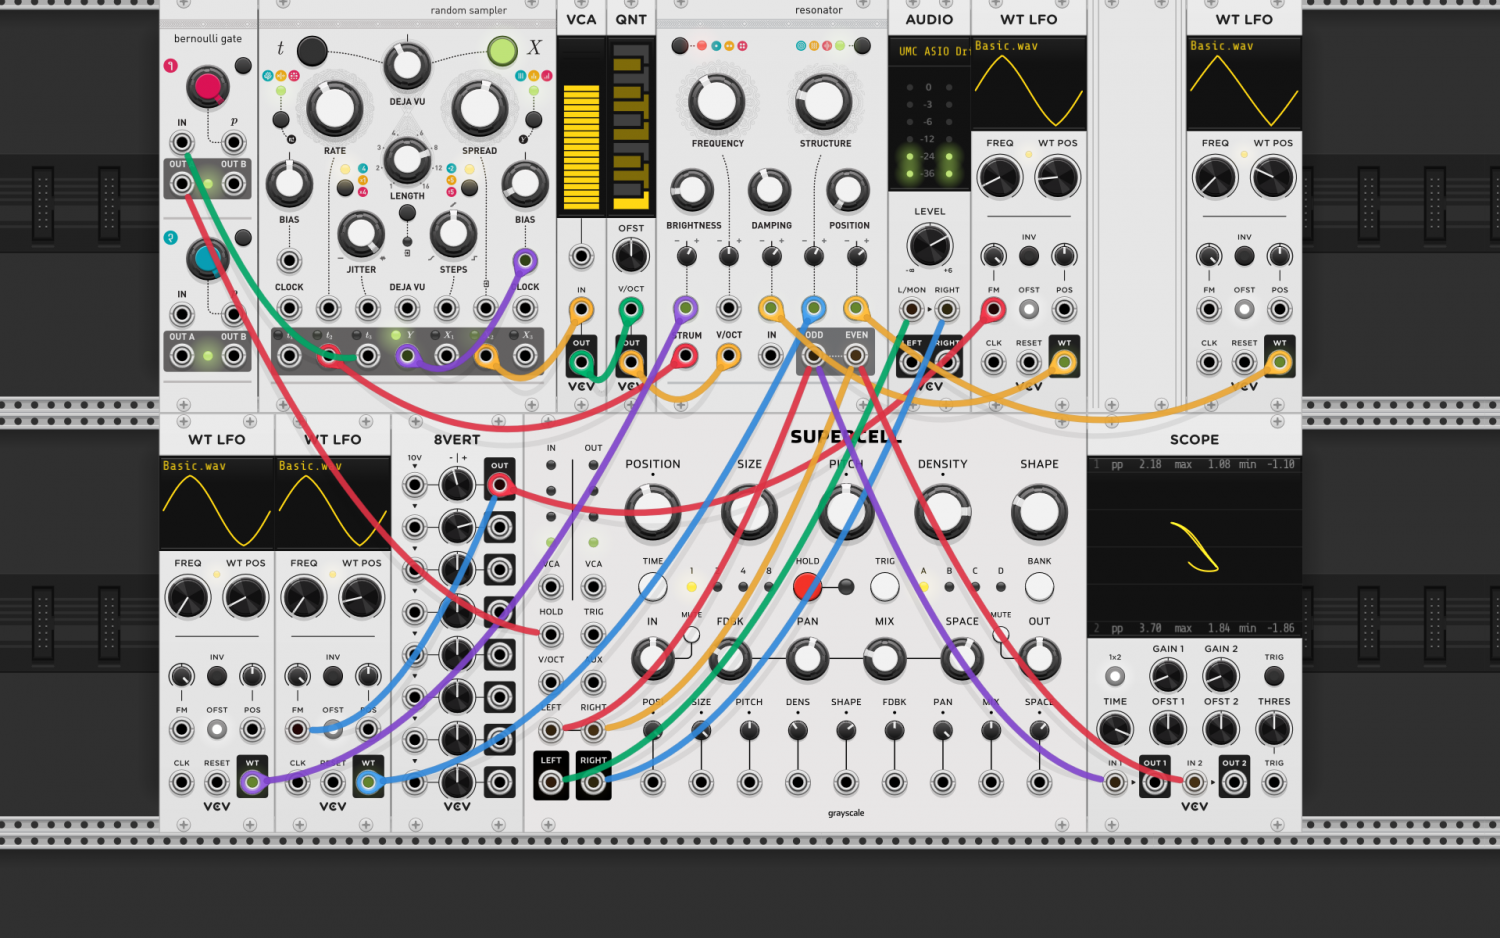The image size is (1500, 938).
Task: Click the QNT quantizer note display
Action: [x=631, y=126]
